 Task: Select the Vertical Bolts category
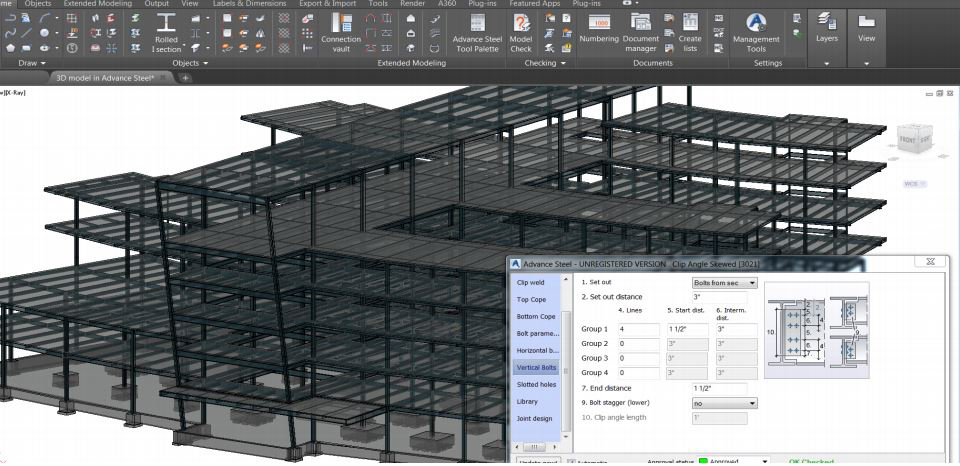pyautogui.click(x=536, y=367)
